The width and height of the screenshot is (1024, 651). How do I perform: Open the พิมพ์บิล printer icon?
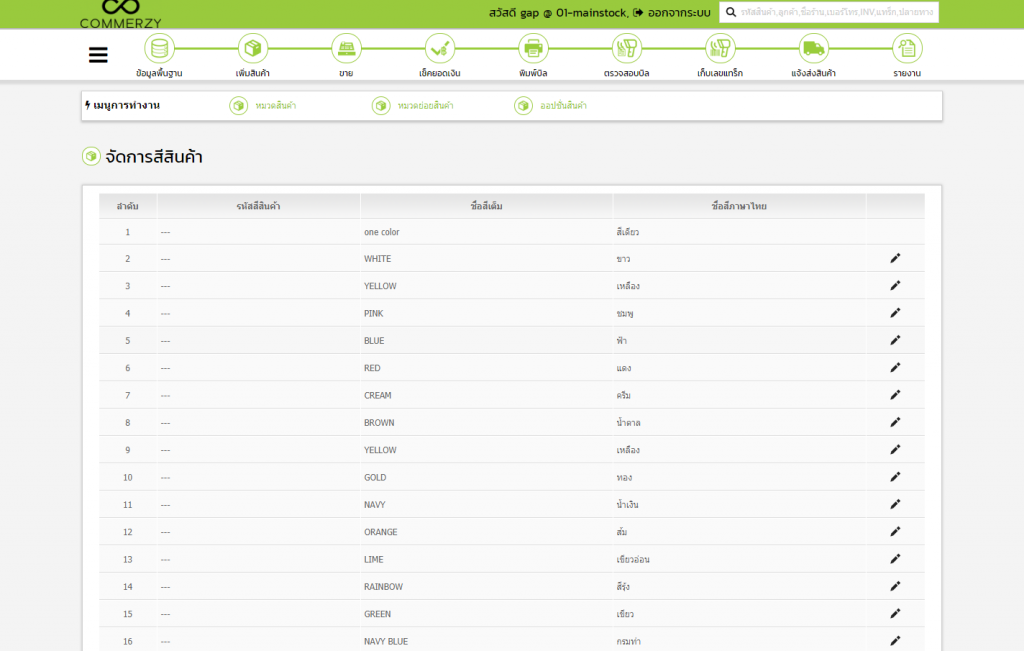[x=533, y=48]
